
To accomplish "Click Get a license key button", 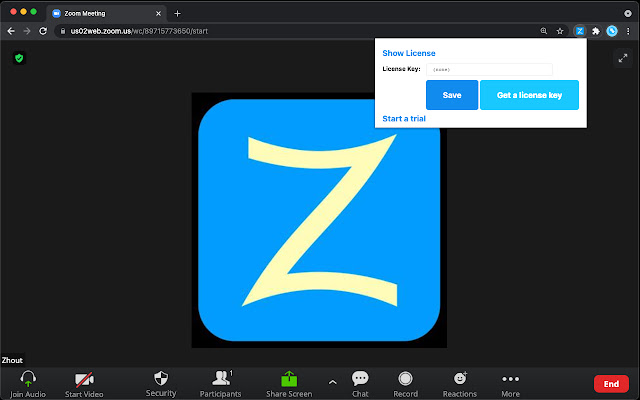I will [529, 95].
